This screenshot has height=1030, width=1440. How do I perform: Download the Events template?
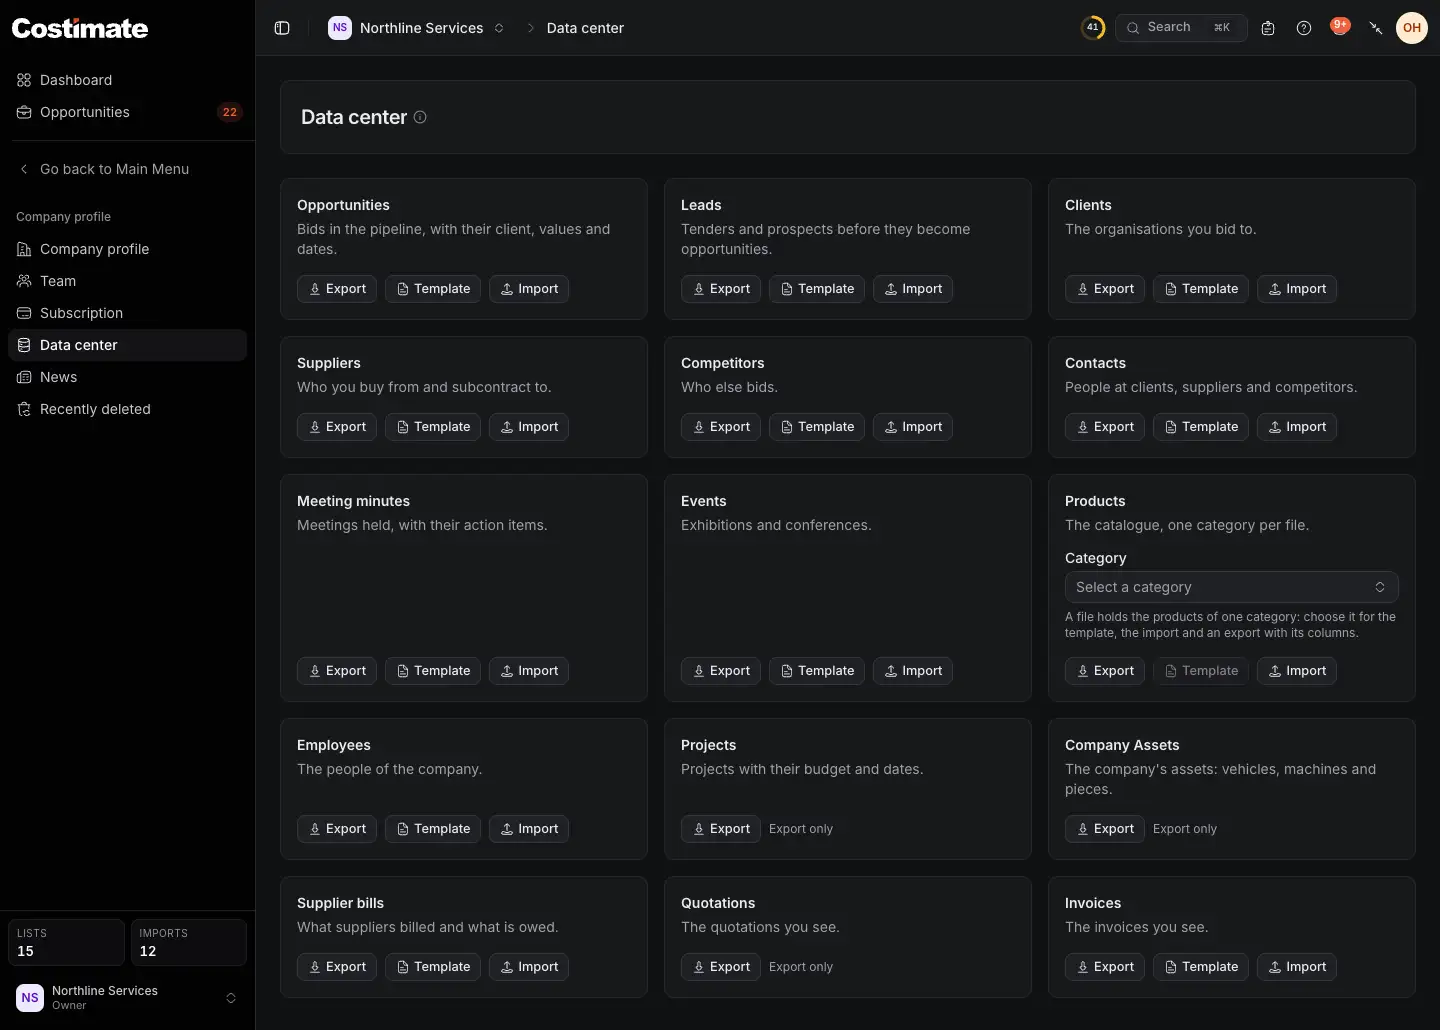tap(817, 671)
